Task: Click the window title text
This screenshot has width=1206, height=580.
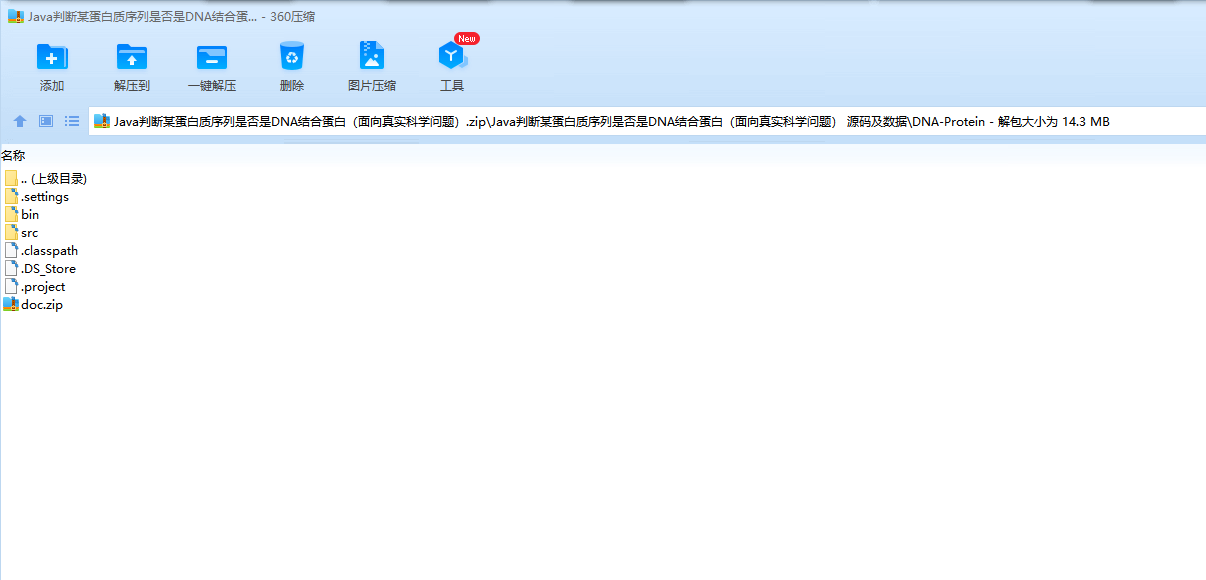Action: click(x=172, y=16)
